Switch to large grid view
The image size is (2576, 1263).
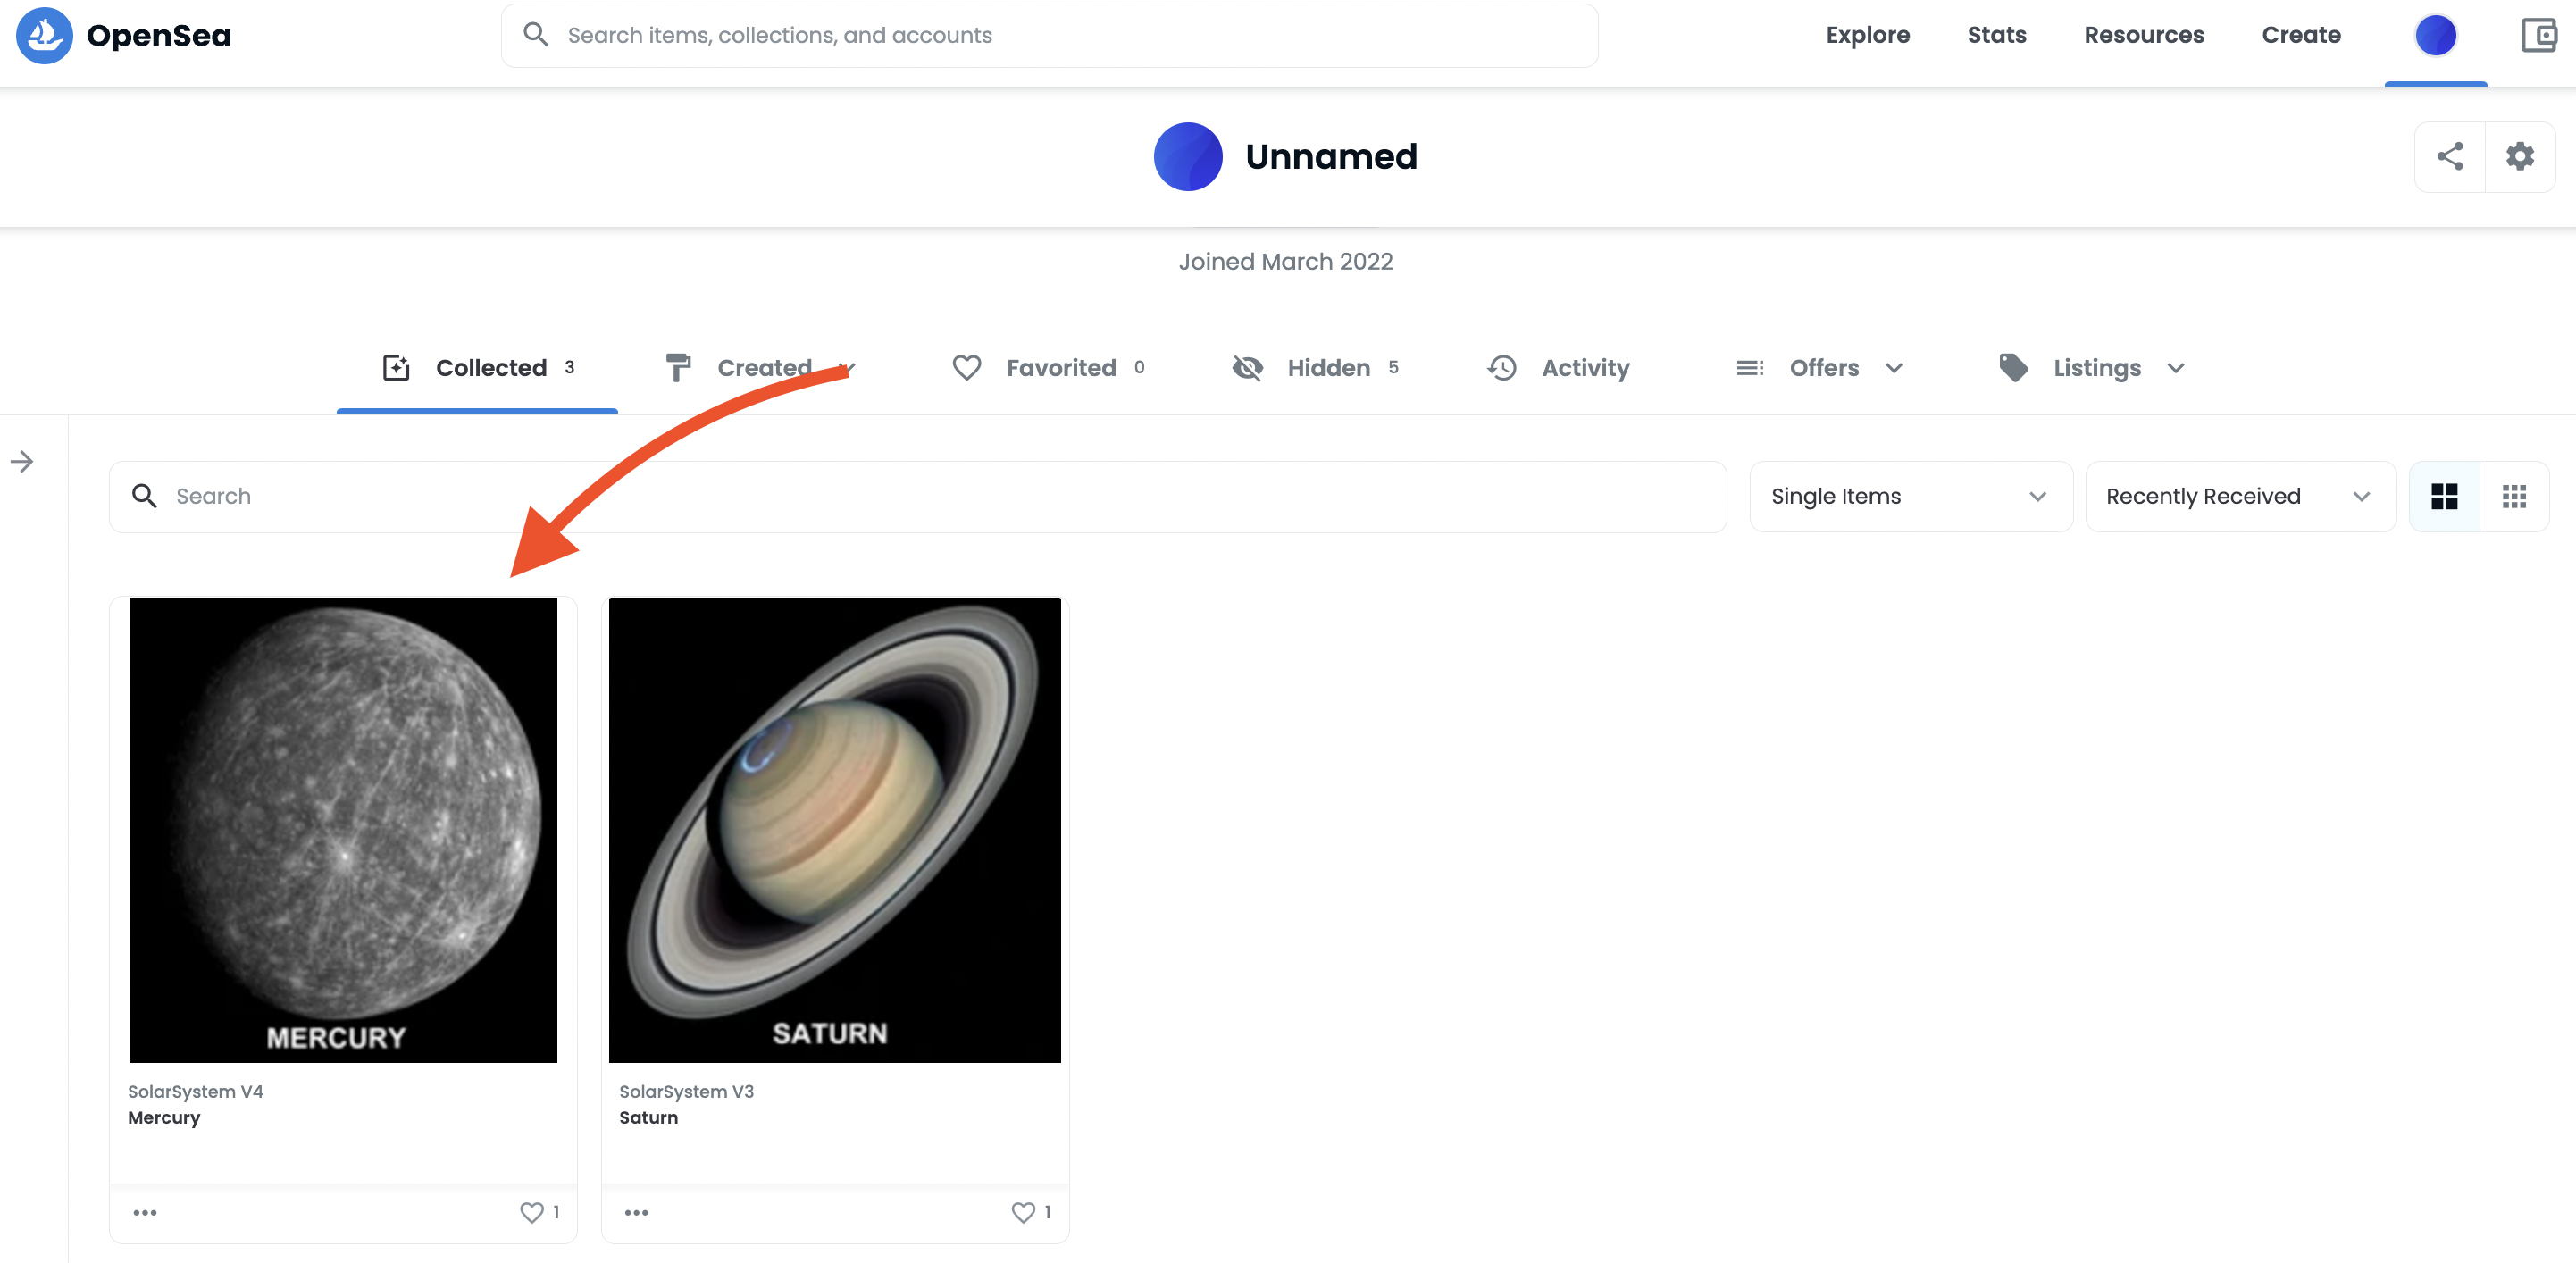point(2444,496)
